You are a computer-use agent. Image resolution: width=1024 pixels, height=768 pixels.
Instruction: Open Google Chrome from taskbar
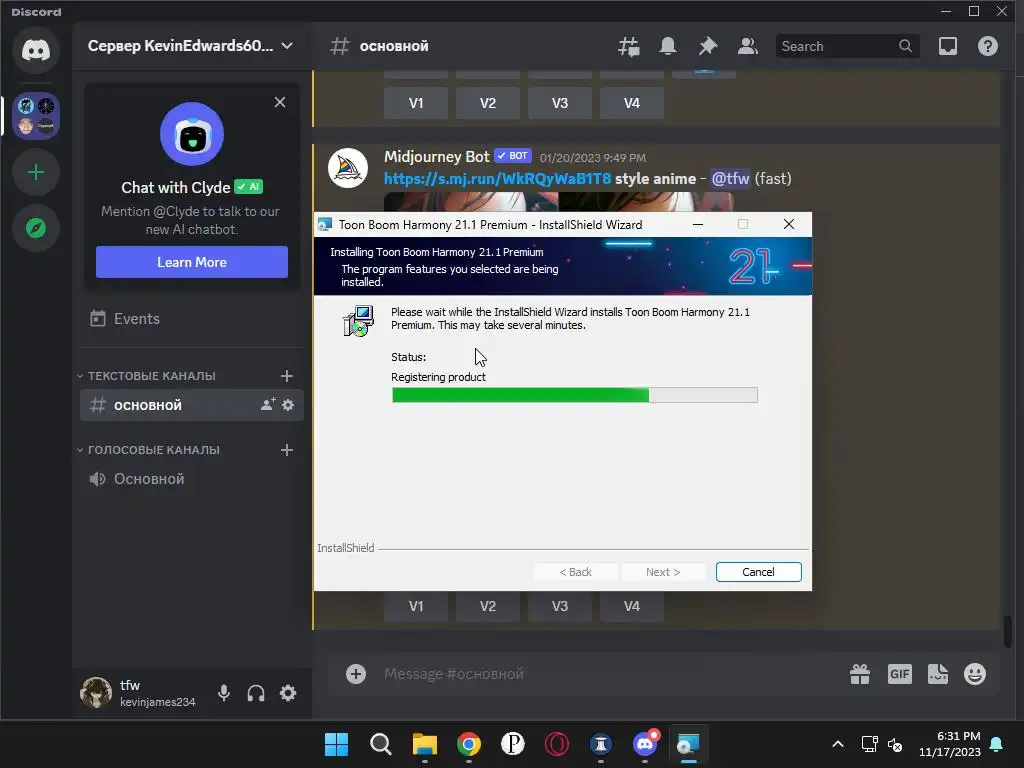(468, 744)
